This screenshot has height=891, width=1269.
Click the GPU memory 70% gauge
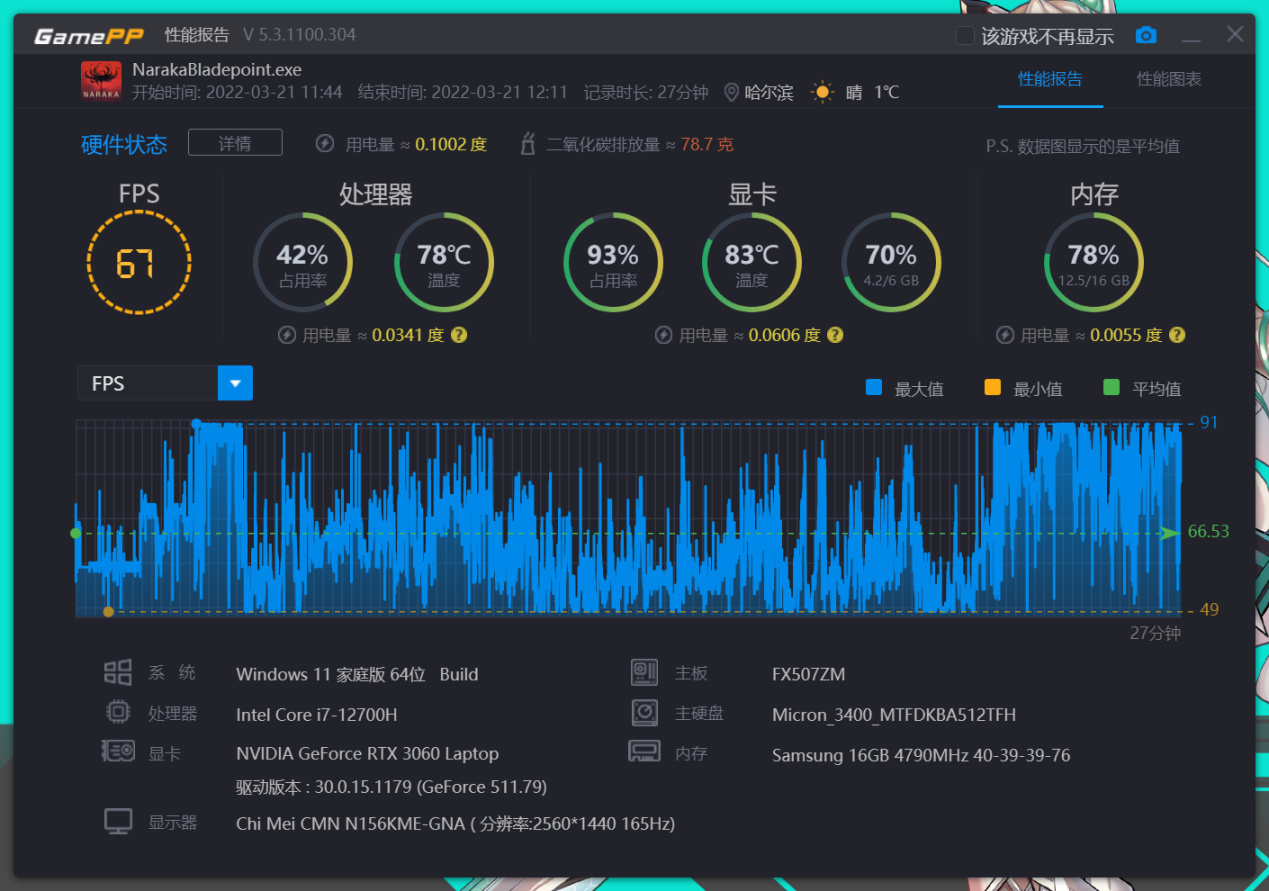coord(891,262)
